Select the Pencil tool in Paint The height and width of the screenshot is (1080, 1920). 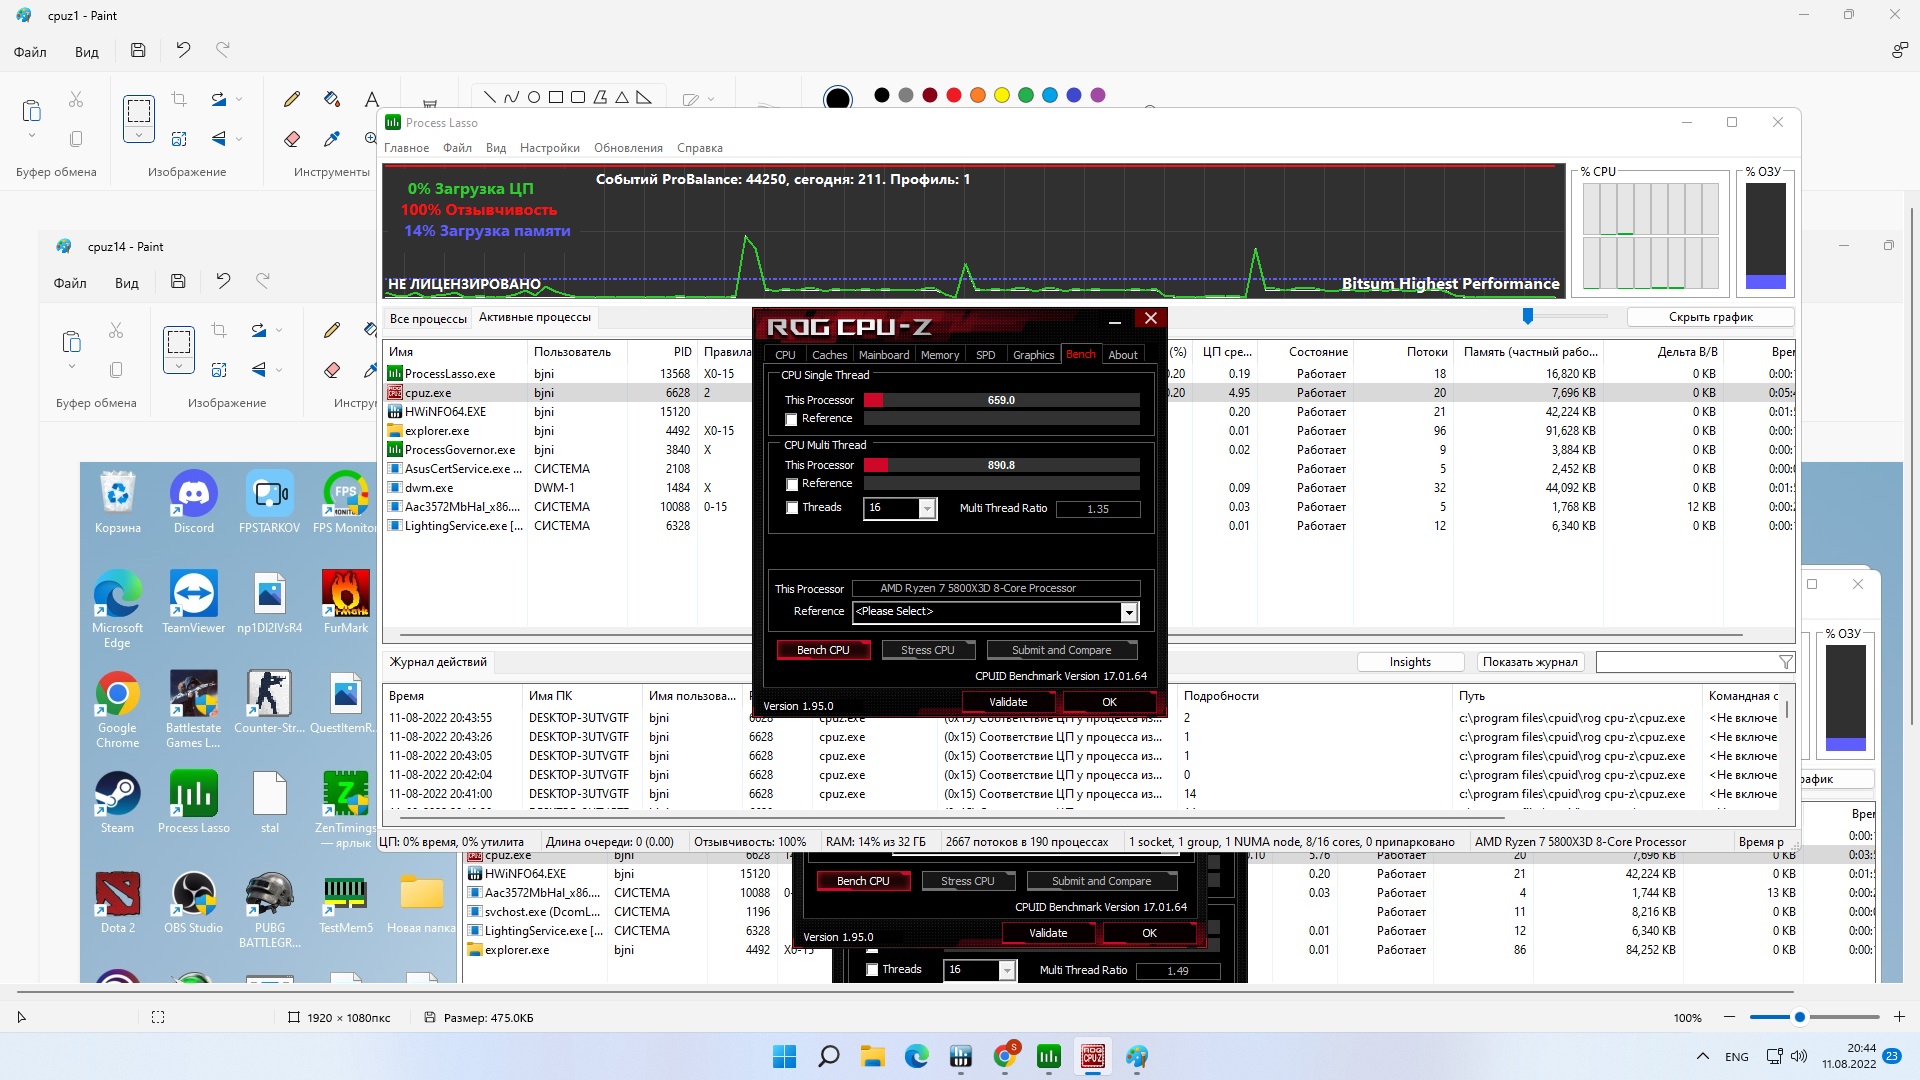[x=292, y=99]
